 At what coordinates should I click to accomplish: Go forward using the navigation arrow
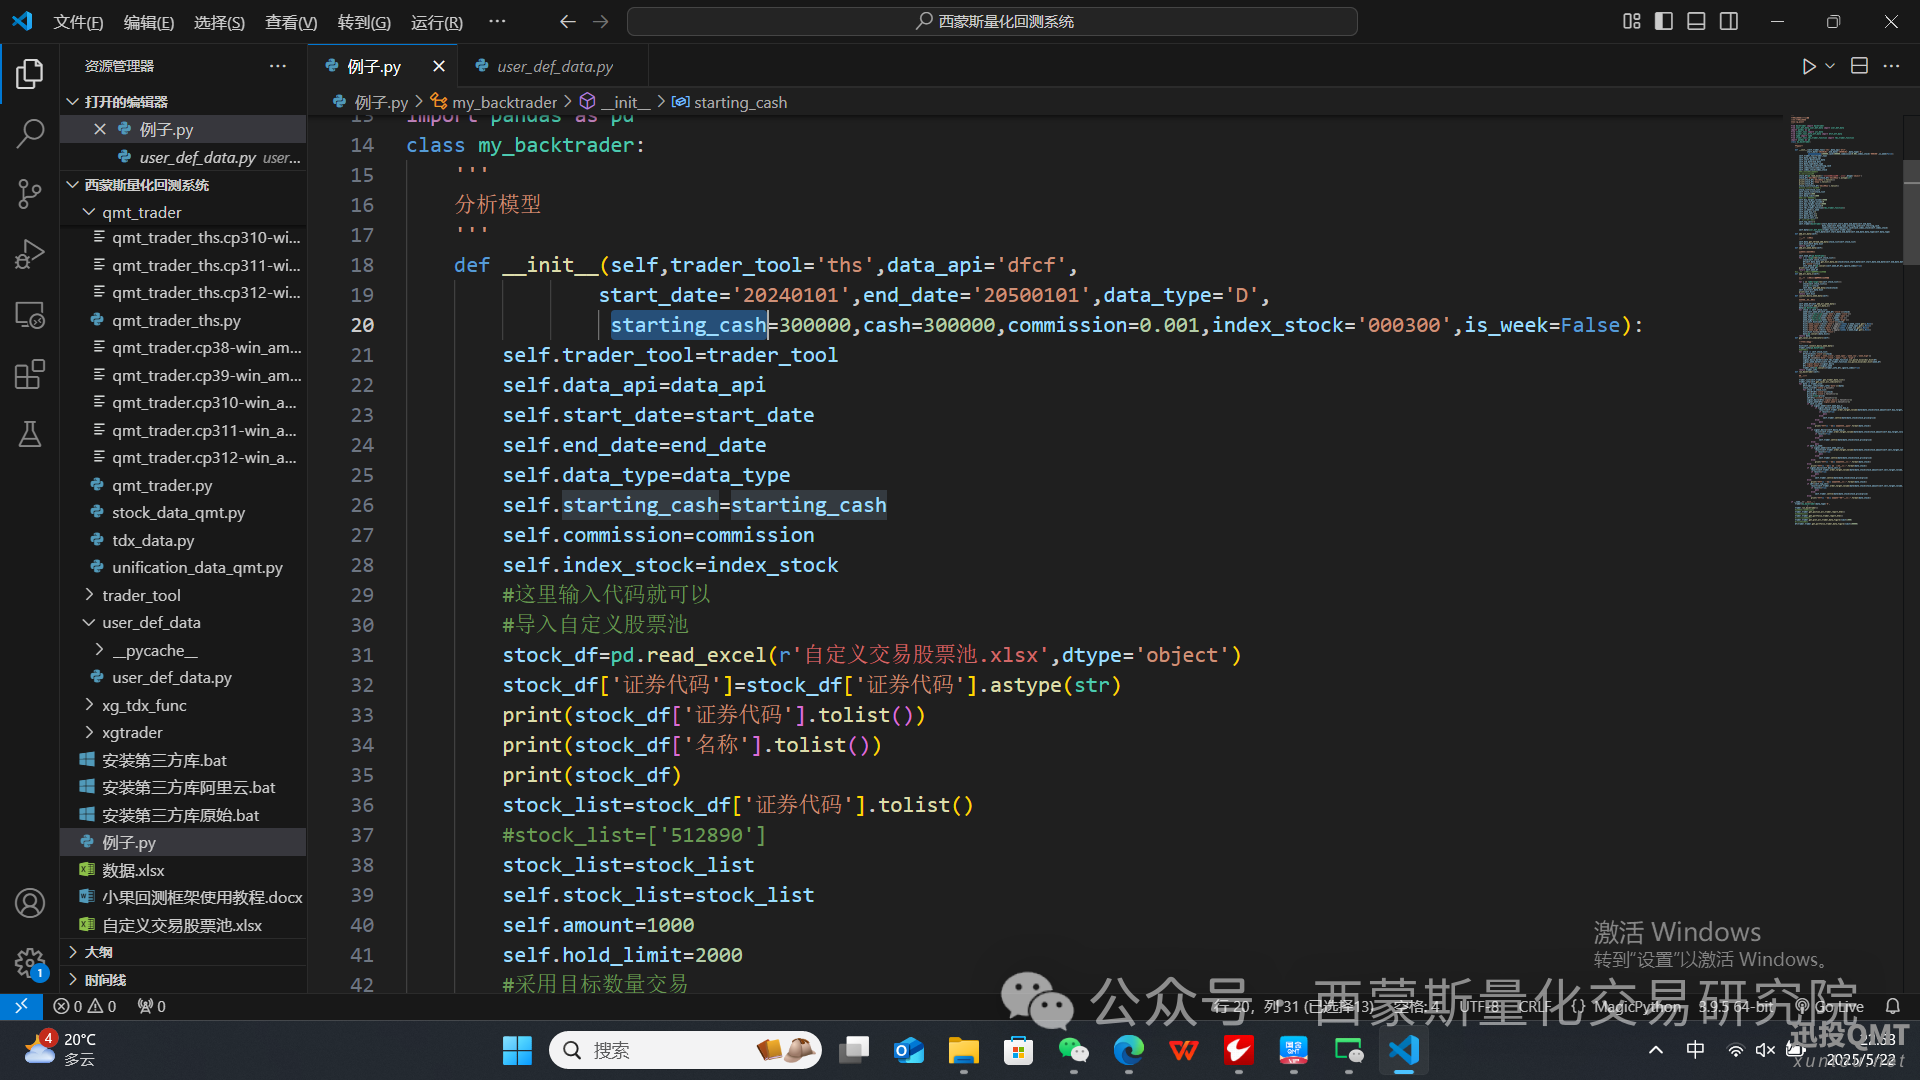coord(601,21)
